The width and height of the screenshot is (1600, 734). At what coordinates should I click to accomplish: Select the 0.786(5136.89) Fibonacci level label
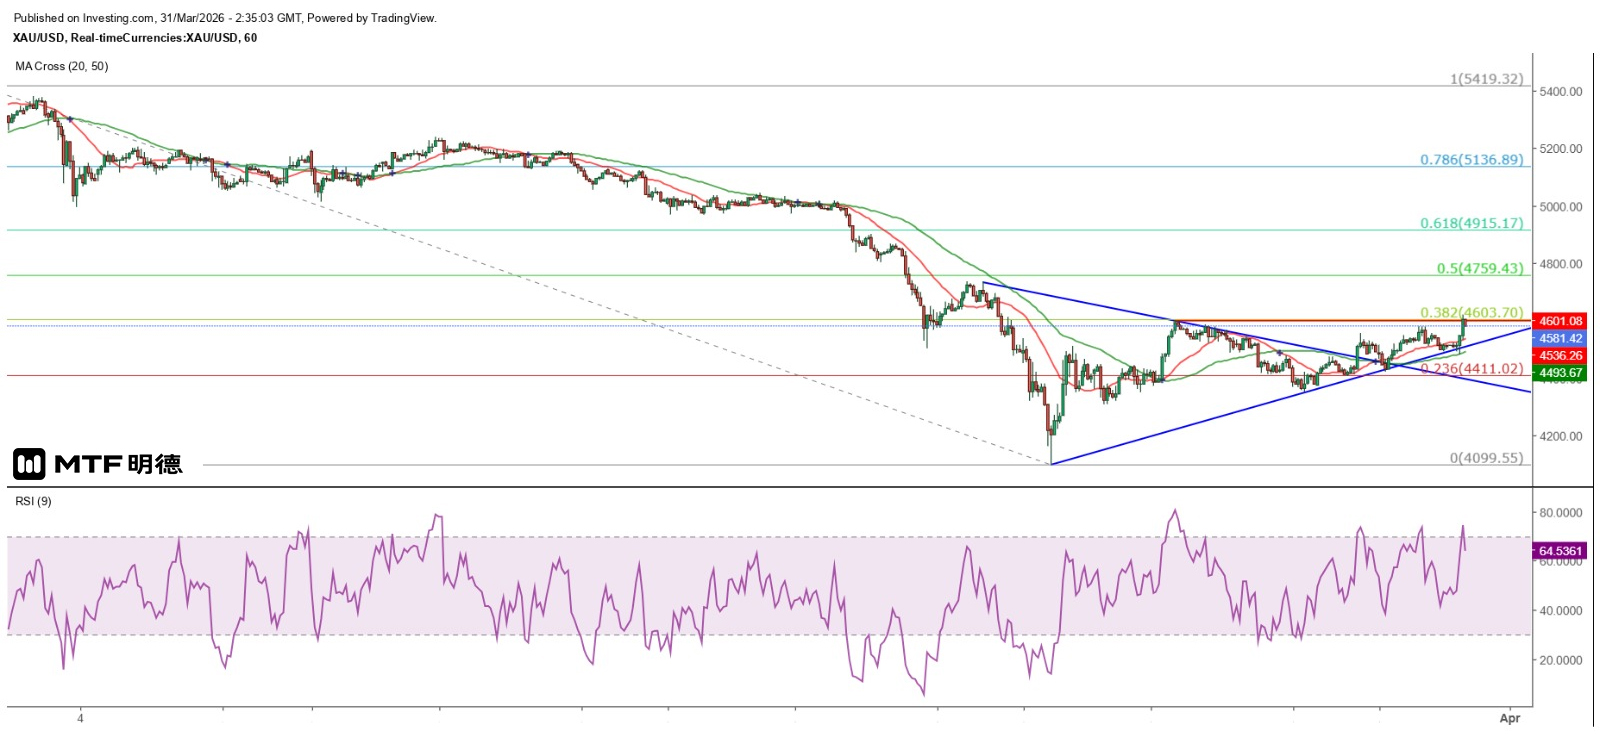[x=1472, y=160]
